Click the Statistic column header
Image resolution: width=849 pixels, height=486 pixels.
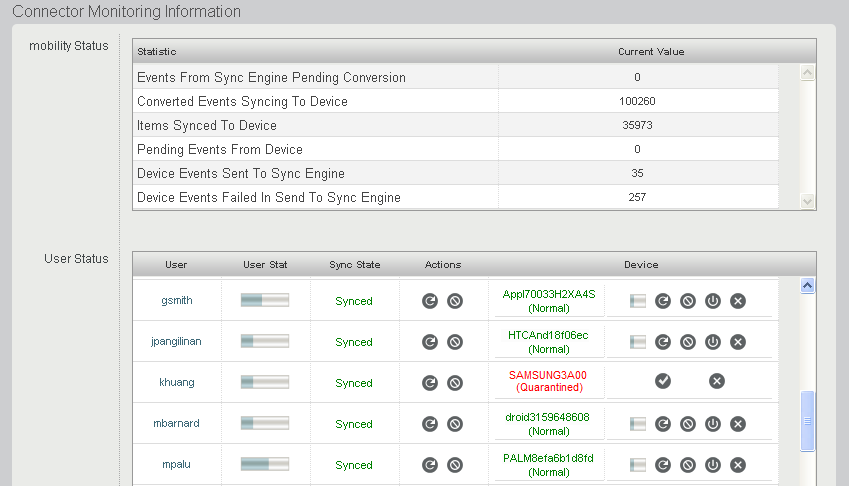click(157, 51)
